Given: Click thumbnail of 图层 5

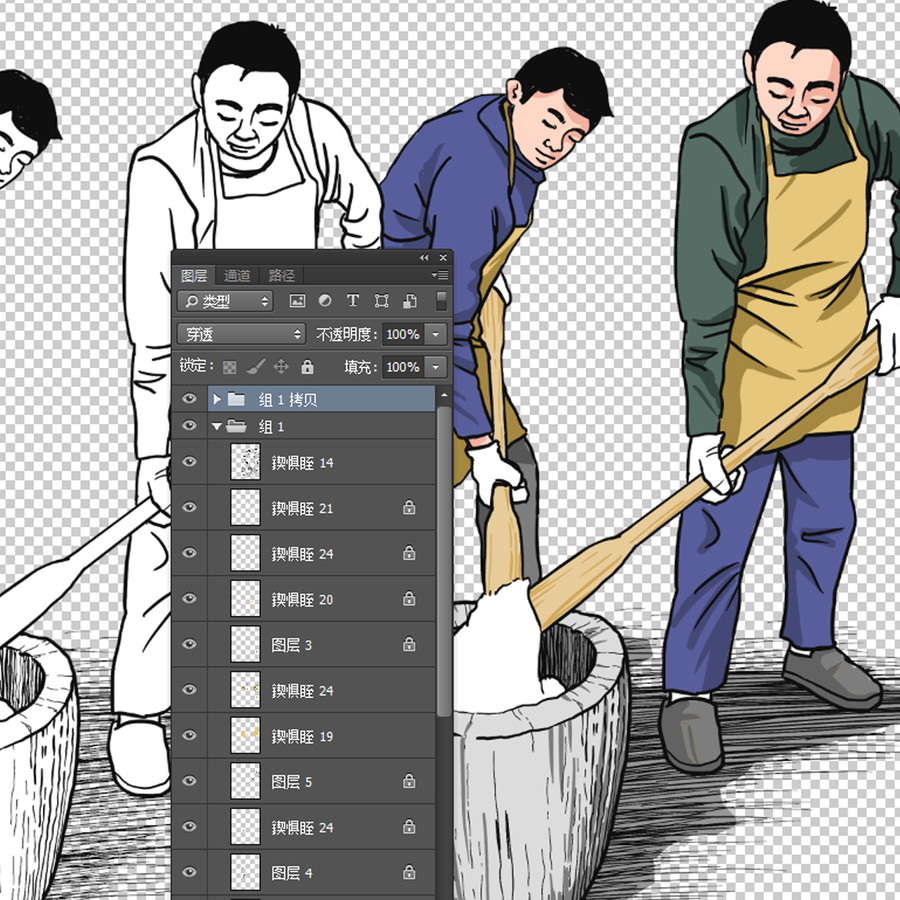Looking at the screenshot, I should click(x=245, y=781).
